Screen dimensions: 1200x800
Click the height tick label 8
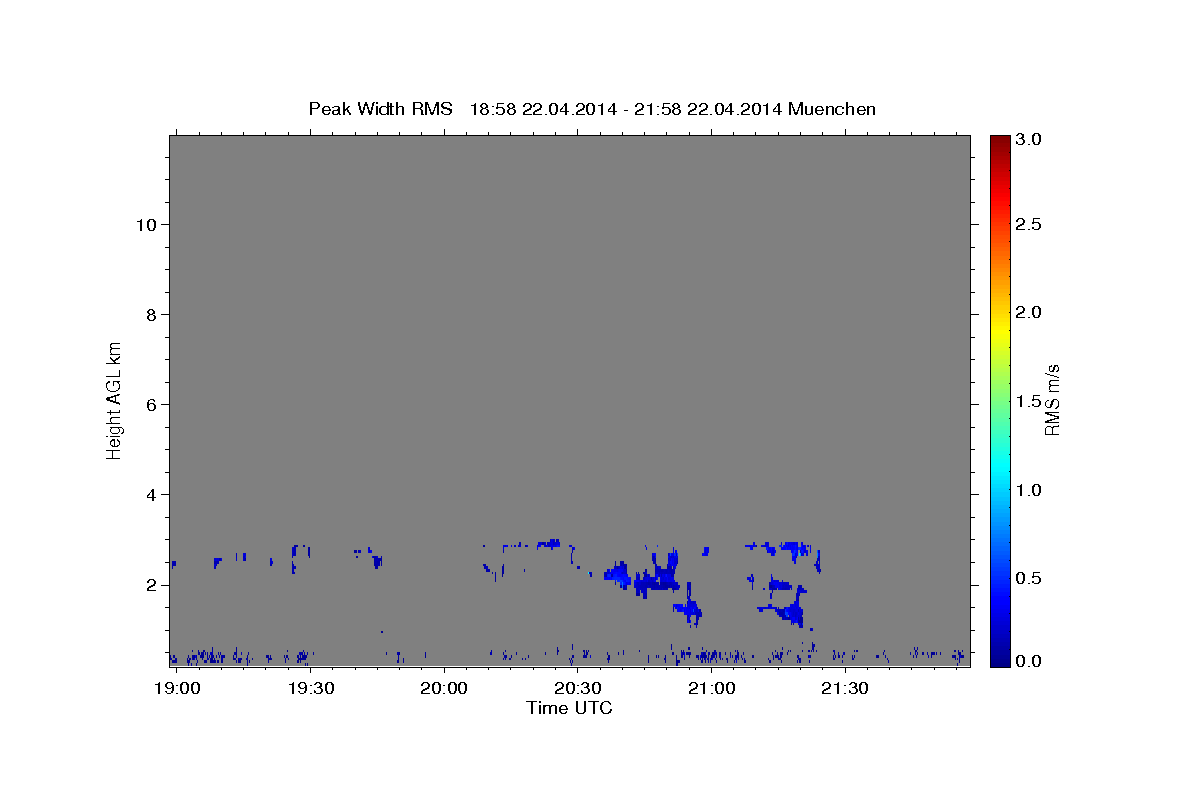coord(149,315)
